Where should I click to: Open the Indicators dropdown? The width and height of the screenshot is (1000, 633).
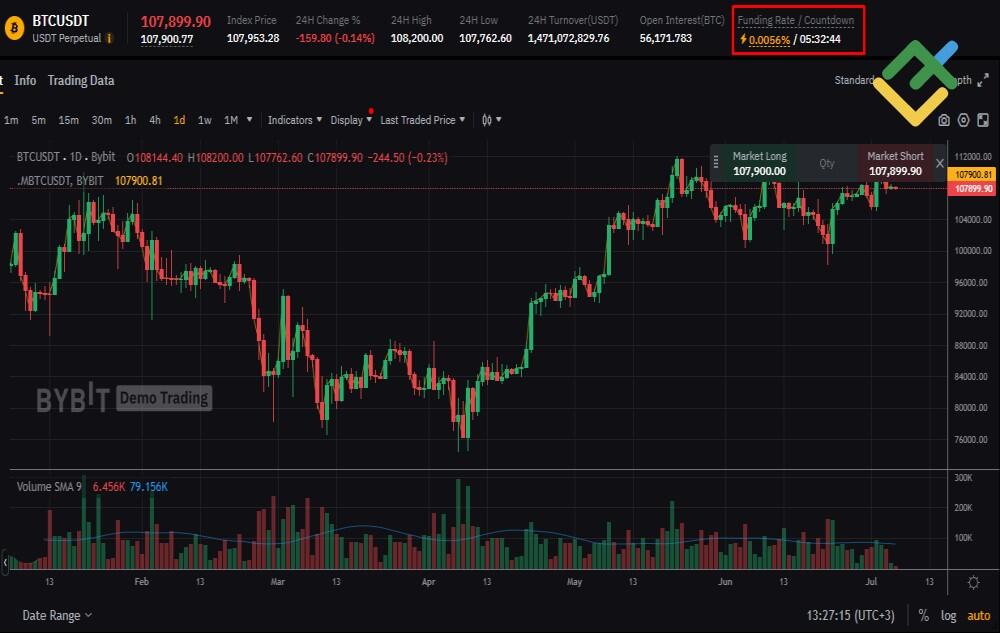pos(295,120)
